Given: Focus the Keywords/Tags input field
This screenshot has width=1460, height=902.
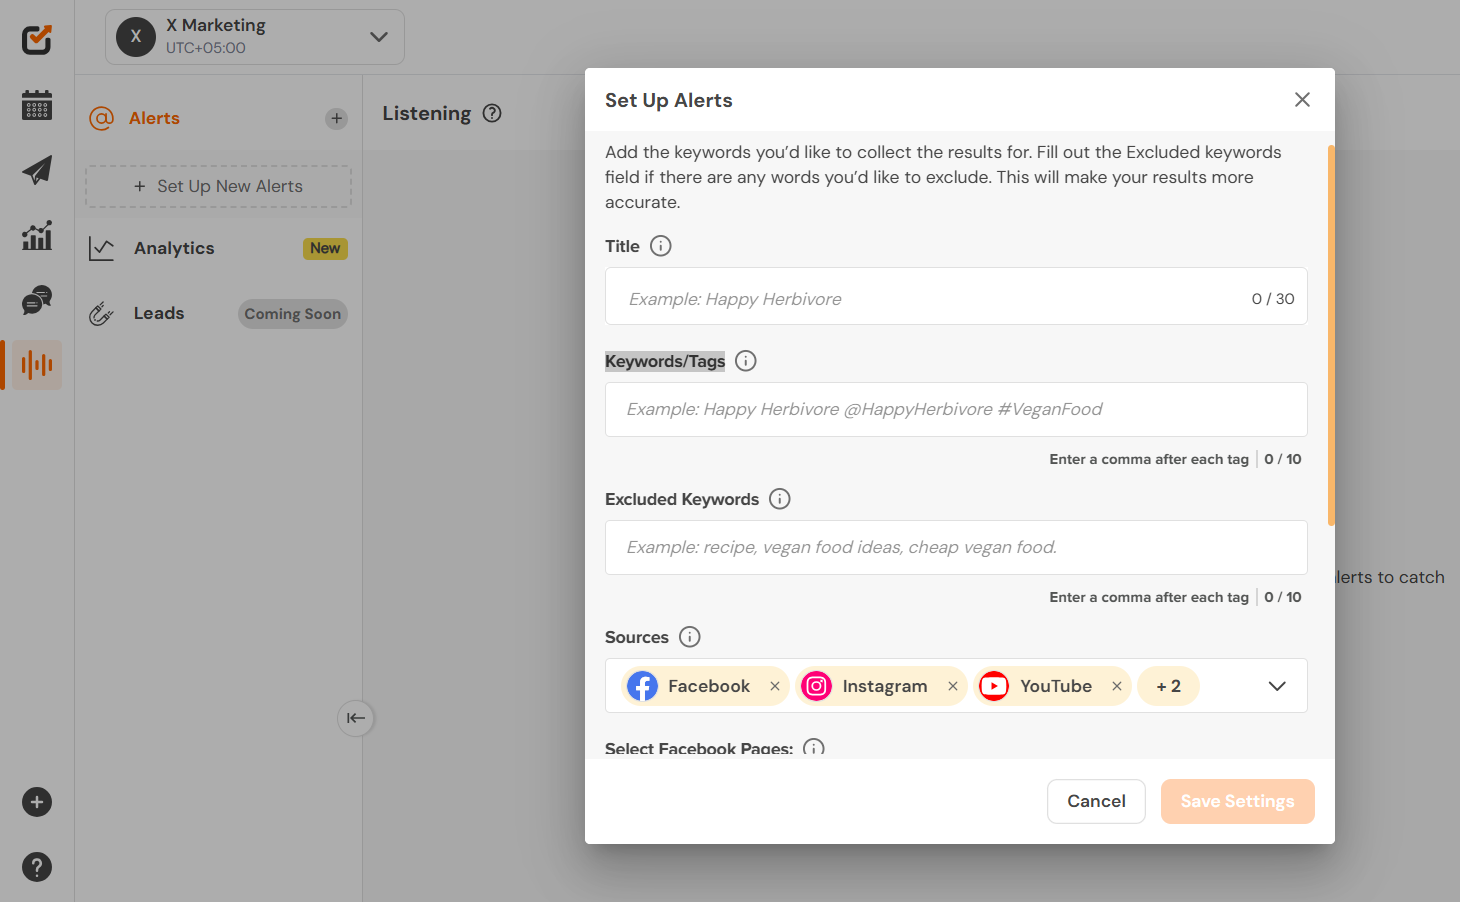Looking at the screenshot, I should (956, 409).
